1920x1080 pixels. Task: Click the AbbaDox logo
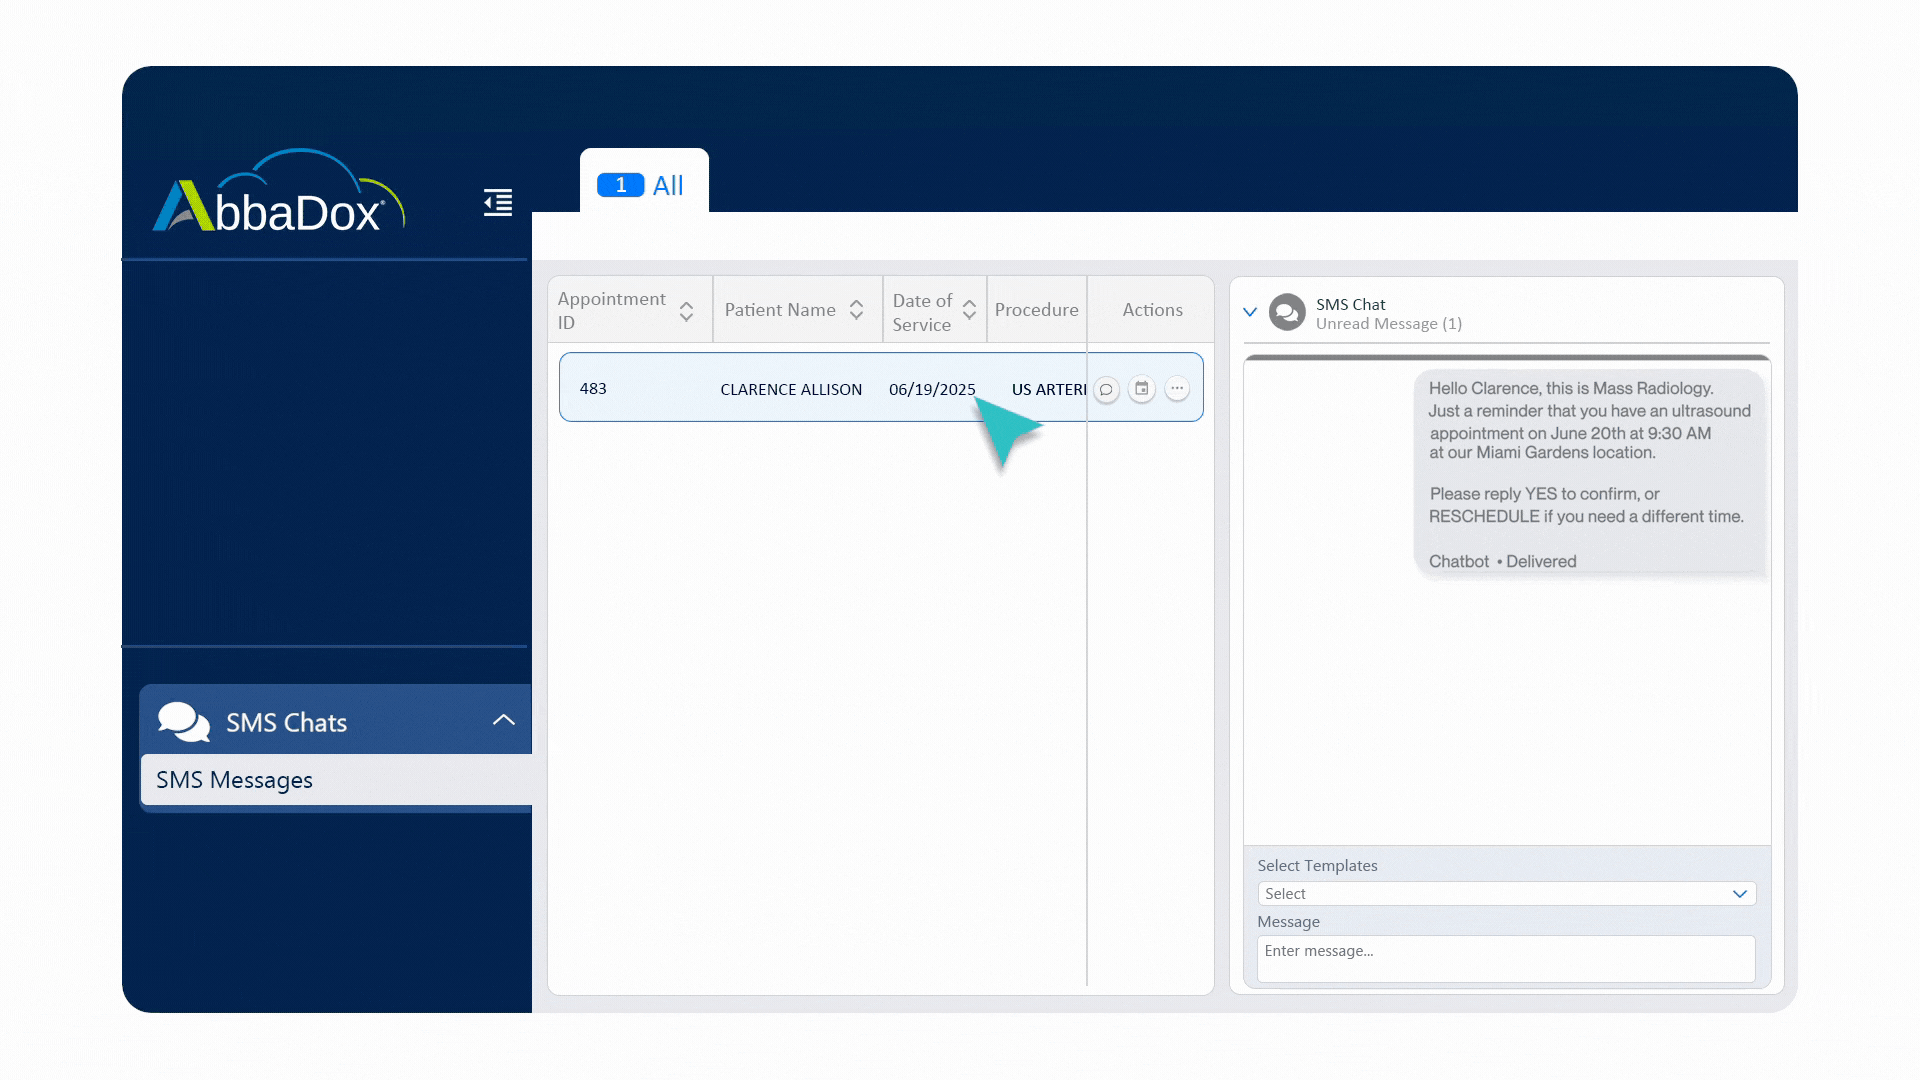pos(279,191)
